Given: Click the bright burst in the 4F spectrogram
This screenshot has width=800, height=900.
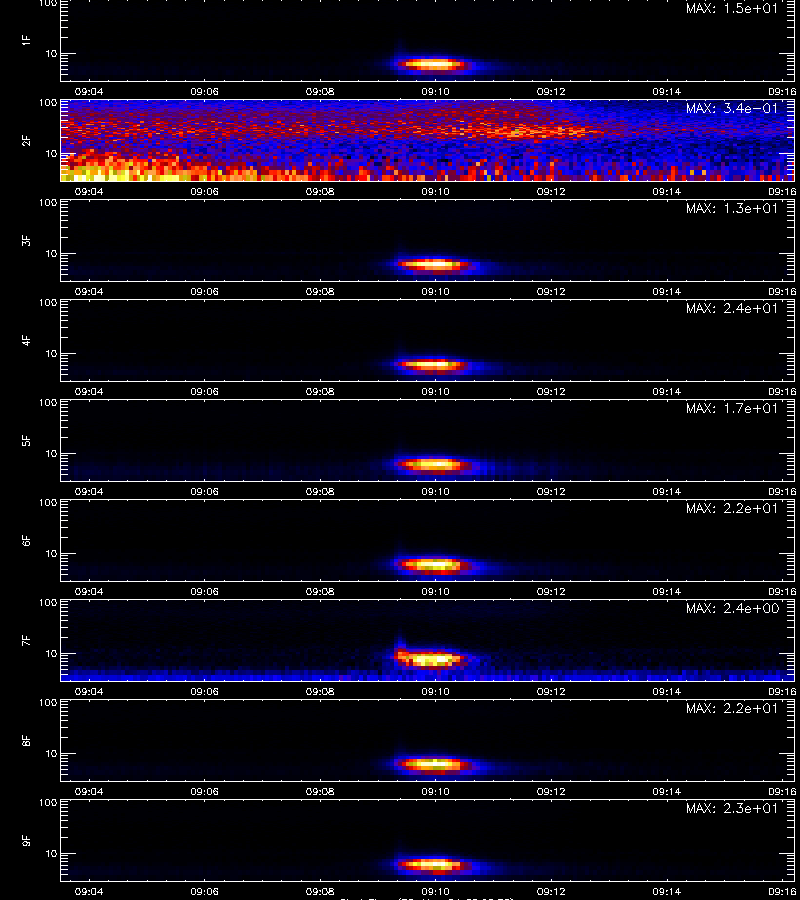Looking at the screenshot, I should pos(434,364).
